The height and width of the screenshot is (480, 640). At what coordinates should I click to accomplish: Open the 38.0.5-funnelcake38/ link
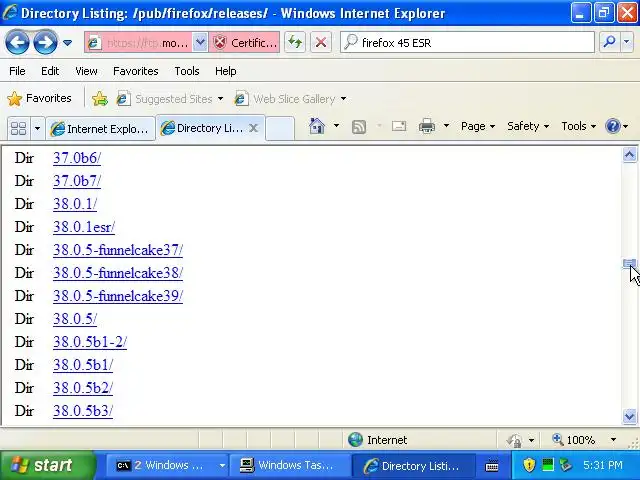(x=118, y=273)
